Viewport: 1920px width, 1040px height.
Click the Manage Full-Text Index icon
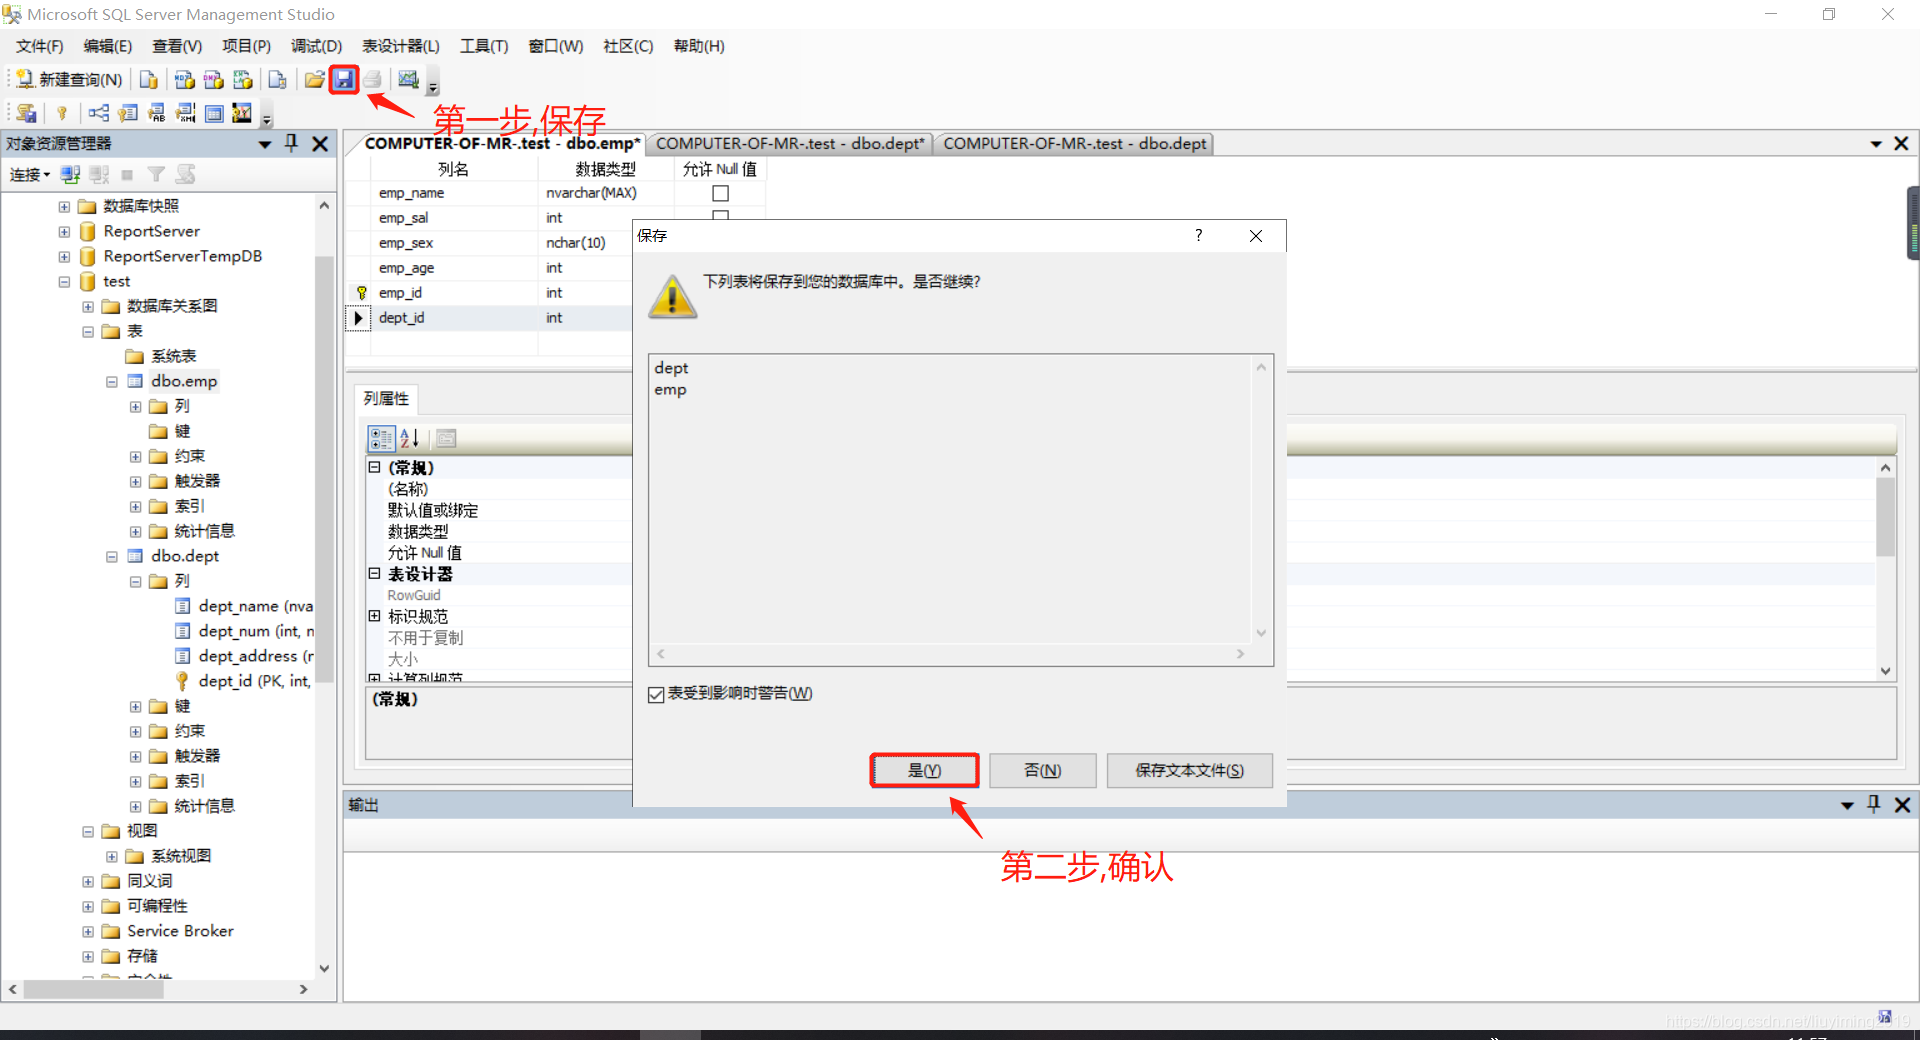(x=157, y=113)
